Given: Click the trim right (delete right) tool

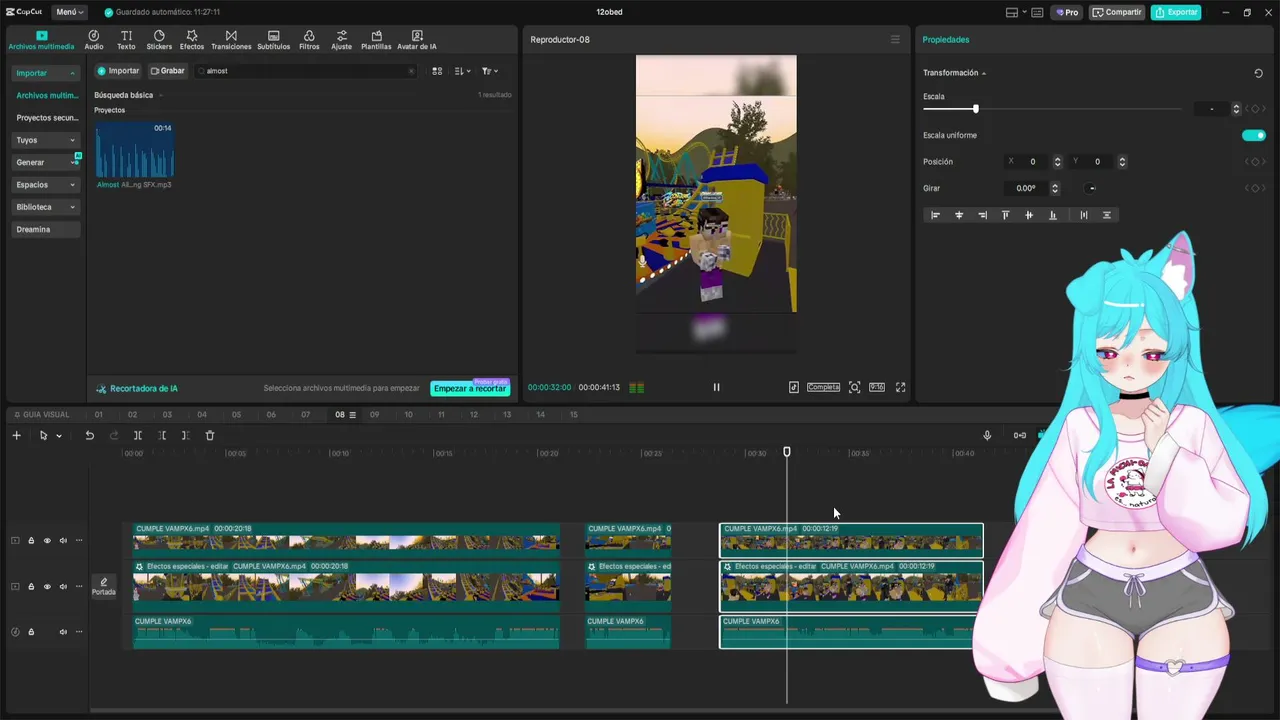Looking at the screenshot, I should [x=186, y=435].
